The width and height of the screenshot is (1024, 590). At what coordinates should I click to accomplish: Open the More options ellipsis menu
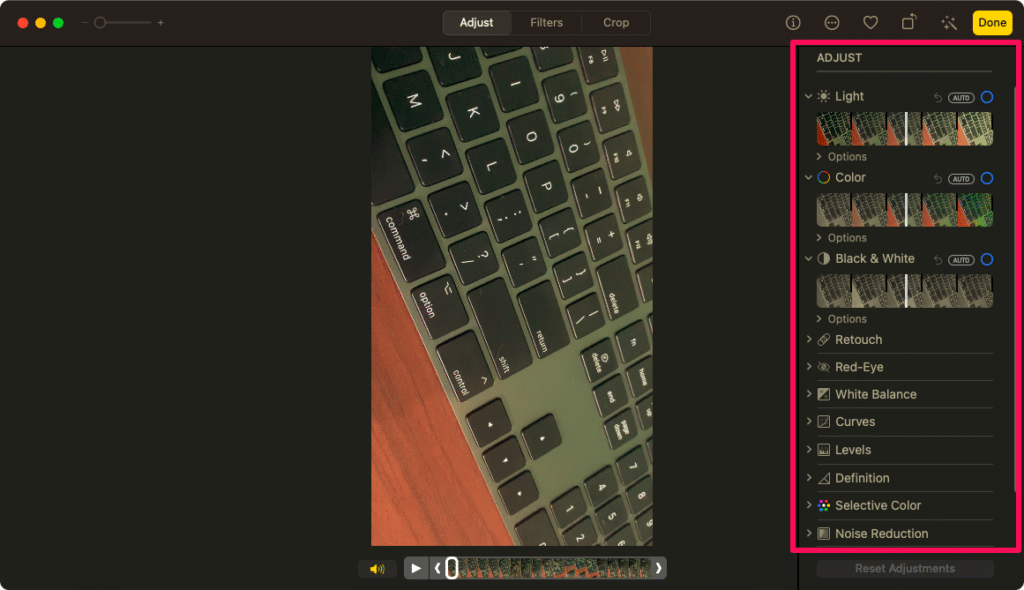click(832, 23)
